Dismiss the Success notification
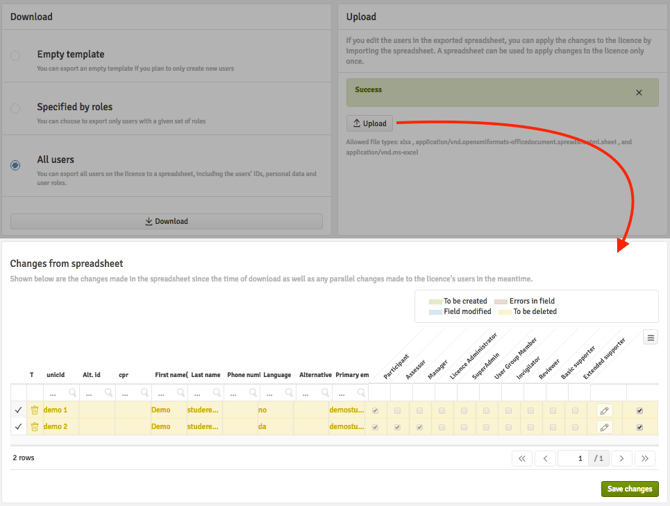 [639, 92]
